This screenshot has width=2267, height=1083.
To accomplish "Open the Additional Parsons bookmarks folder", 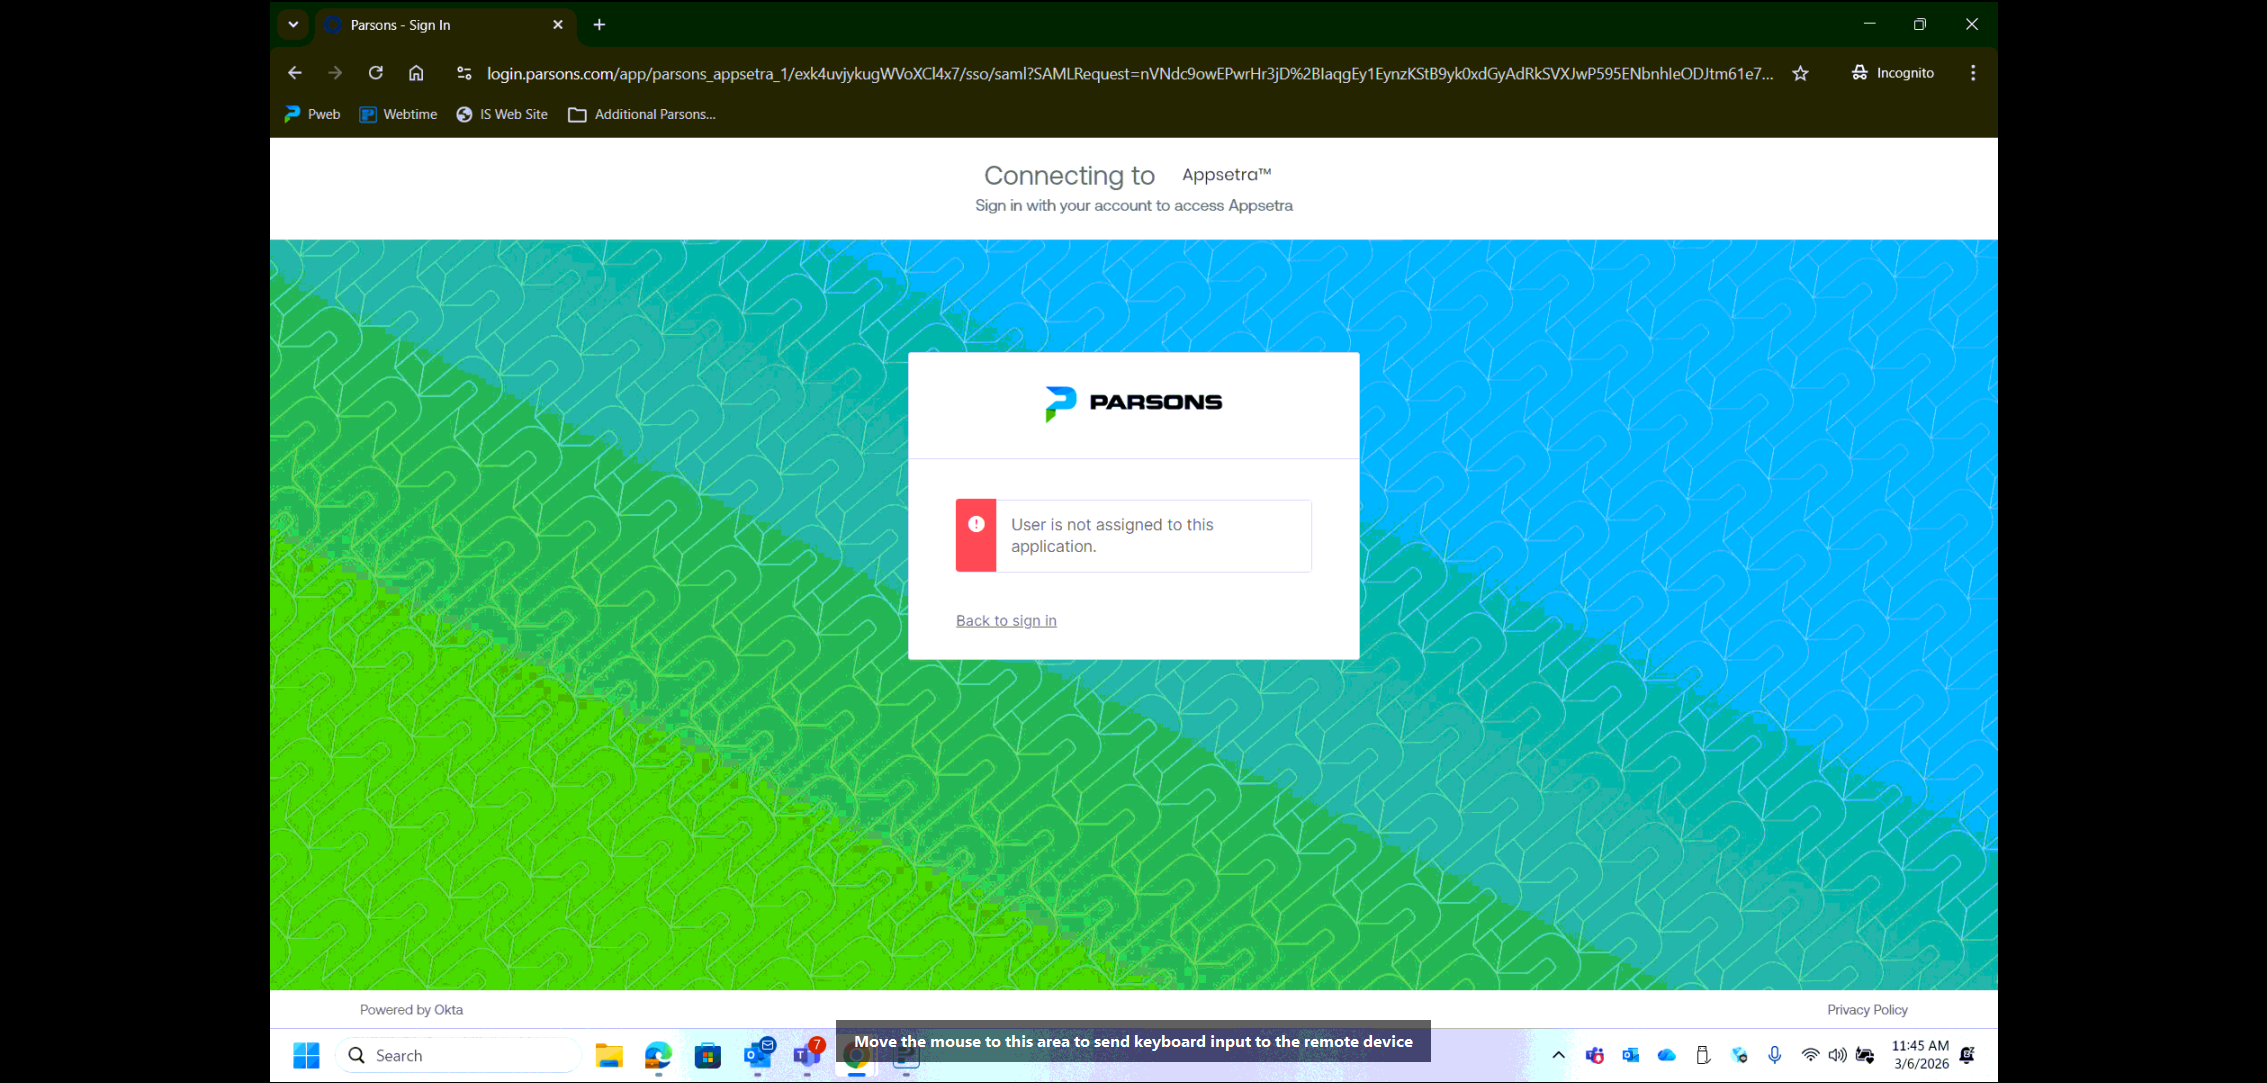I will coord(642,114).
